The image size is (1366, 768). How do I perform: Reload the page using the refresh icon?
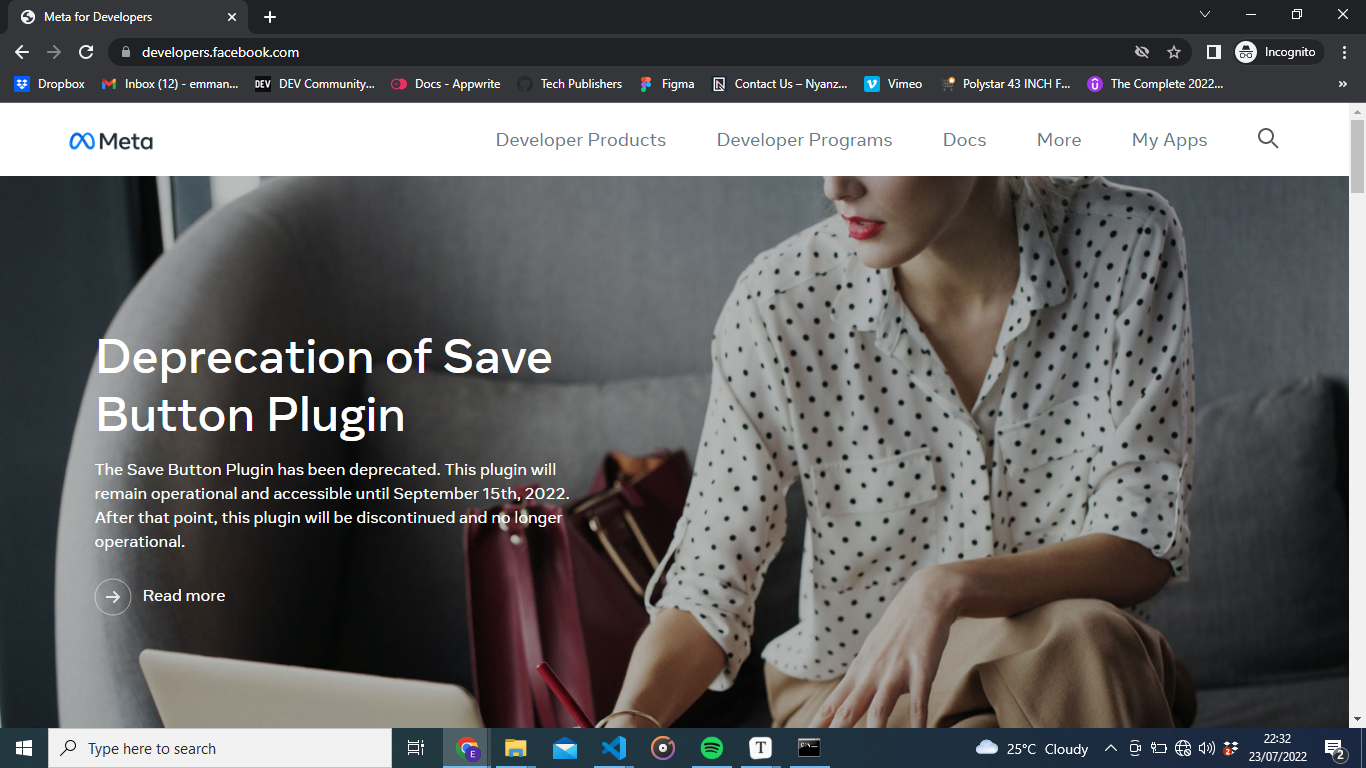pos(86,52)
